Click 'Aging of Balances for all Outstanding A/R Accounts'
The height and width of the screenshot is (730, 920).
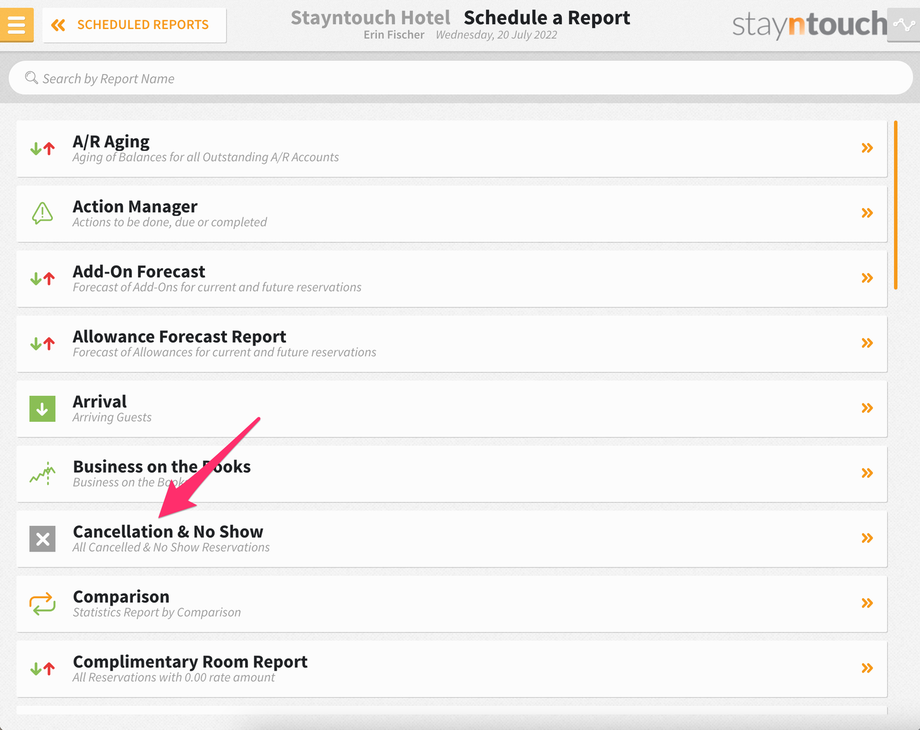coord(205,157)
